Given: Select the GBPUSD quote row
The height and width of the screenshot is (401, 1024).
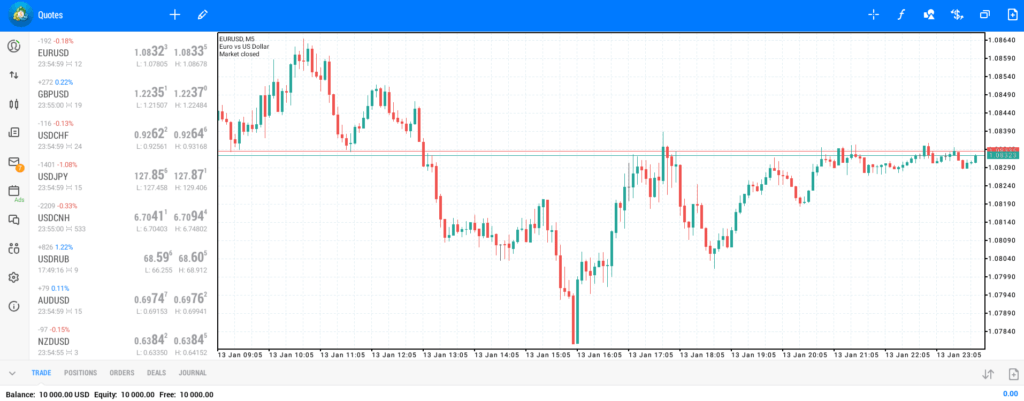Looking at the screenshot, I should coord(122,93).
